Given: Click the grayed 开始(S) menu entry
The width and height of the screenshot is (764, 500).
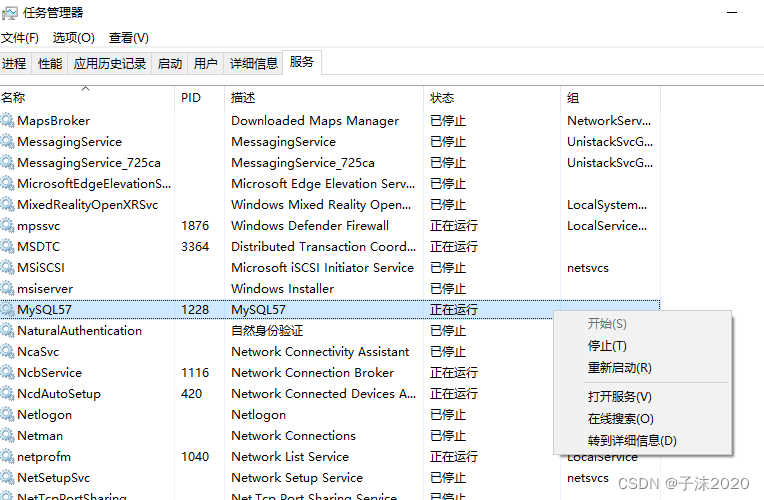Looking at the screenshot, I should pyautogui.click(x=607, y=324).
